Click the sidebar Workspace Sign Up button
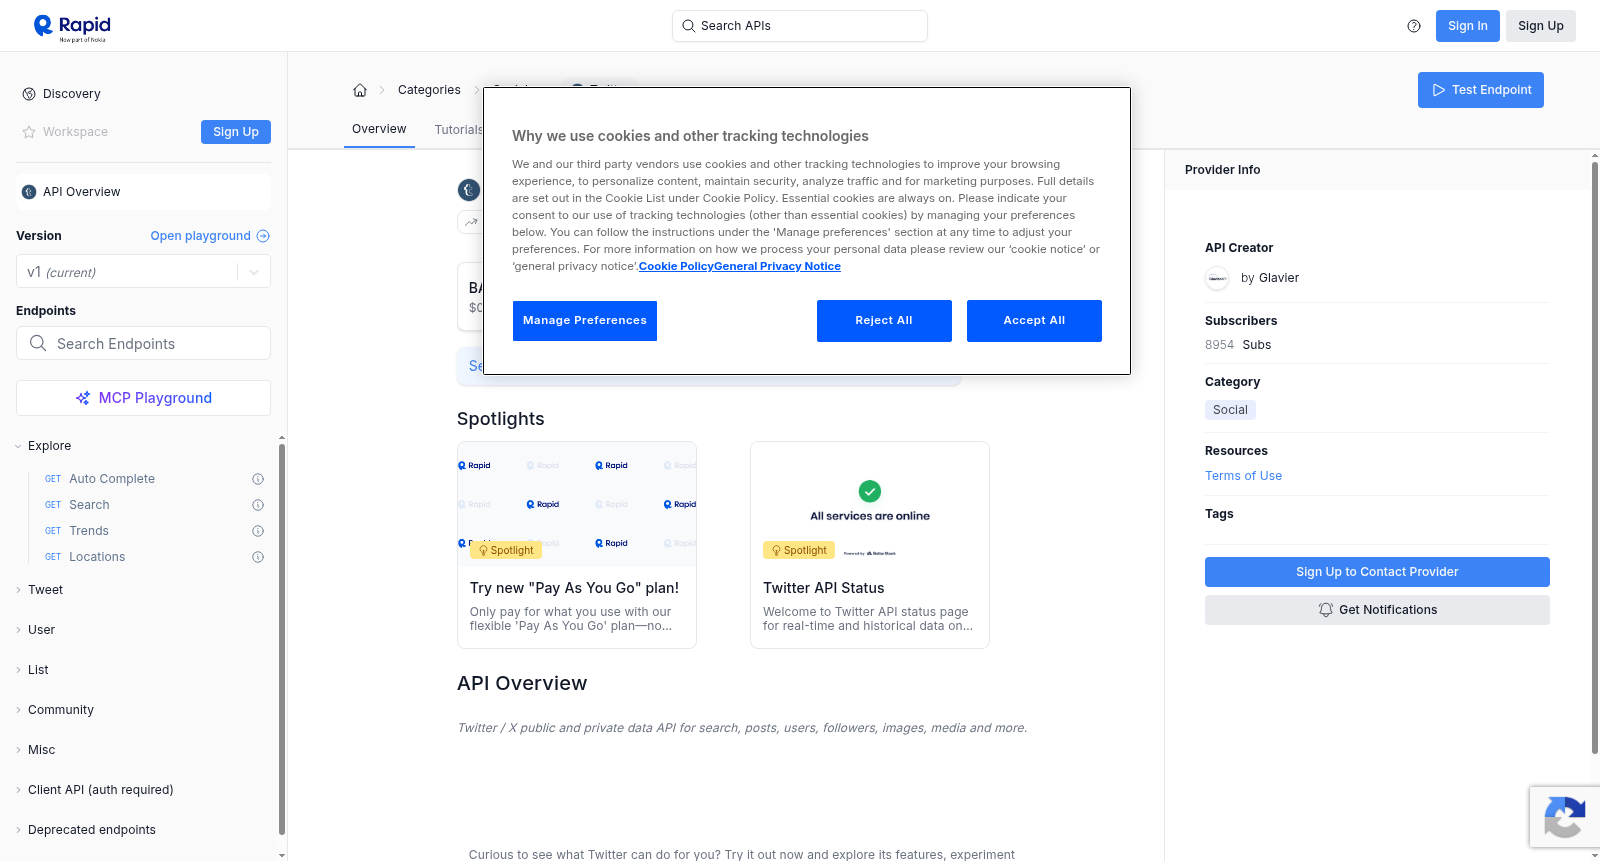Viewport: 1600px width, 861px height. pyautogui.click(x=236, y=132)
